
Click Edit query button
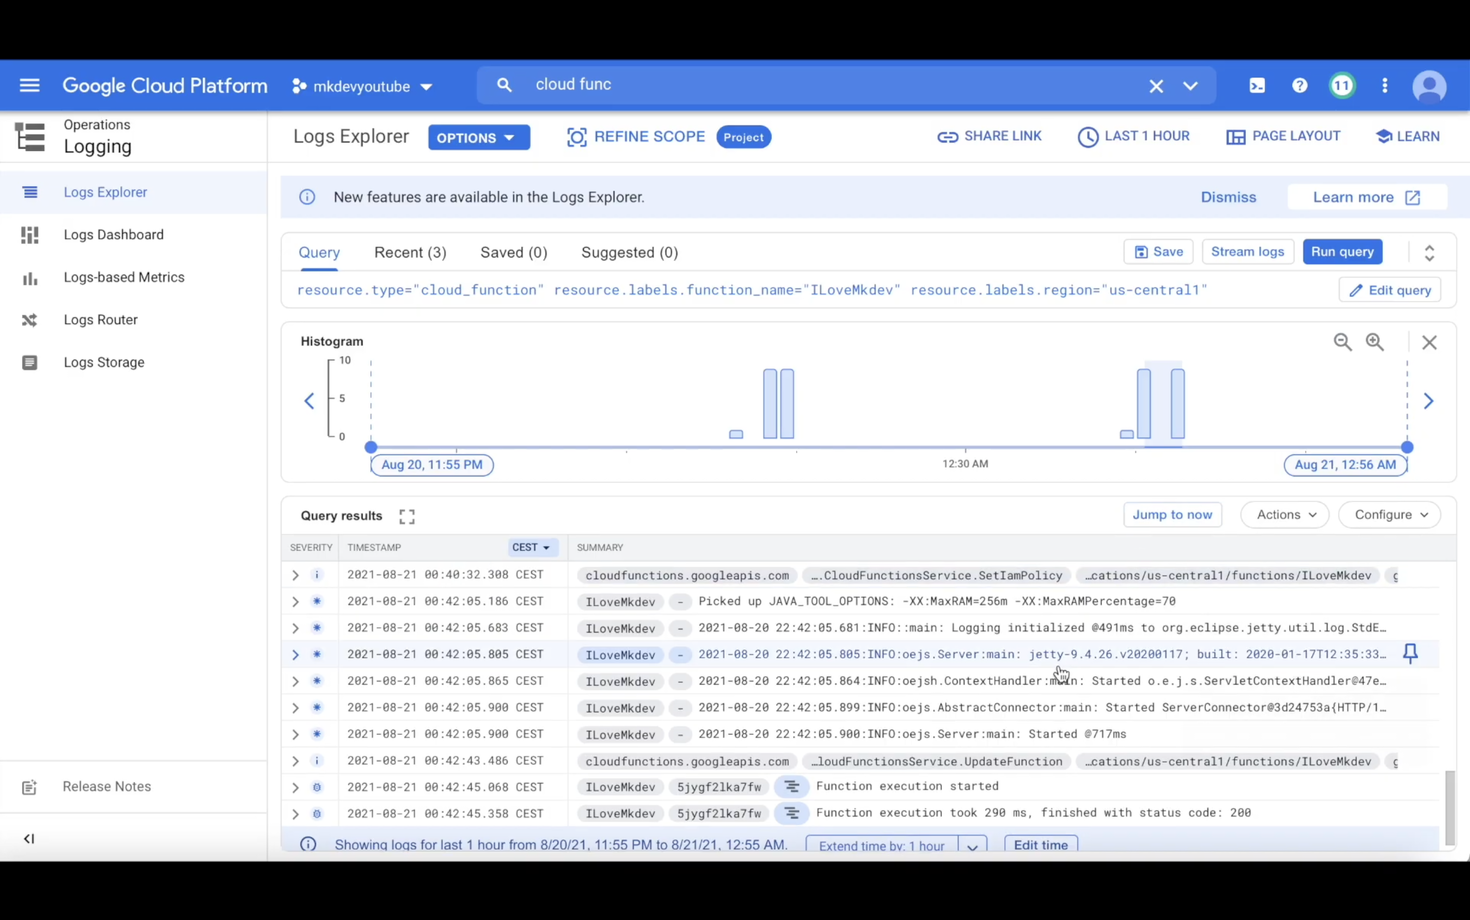click(x=1389, y=290)
